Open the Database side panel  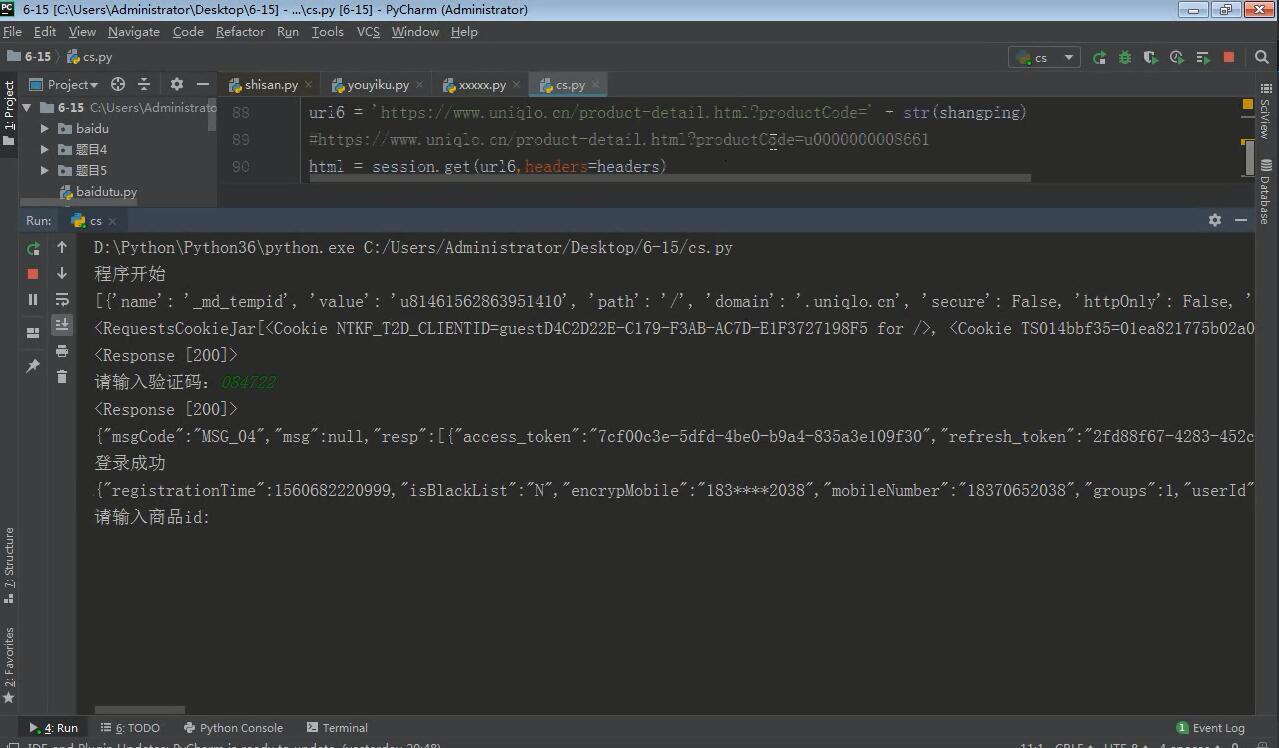[1265, 191]
